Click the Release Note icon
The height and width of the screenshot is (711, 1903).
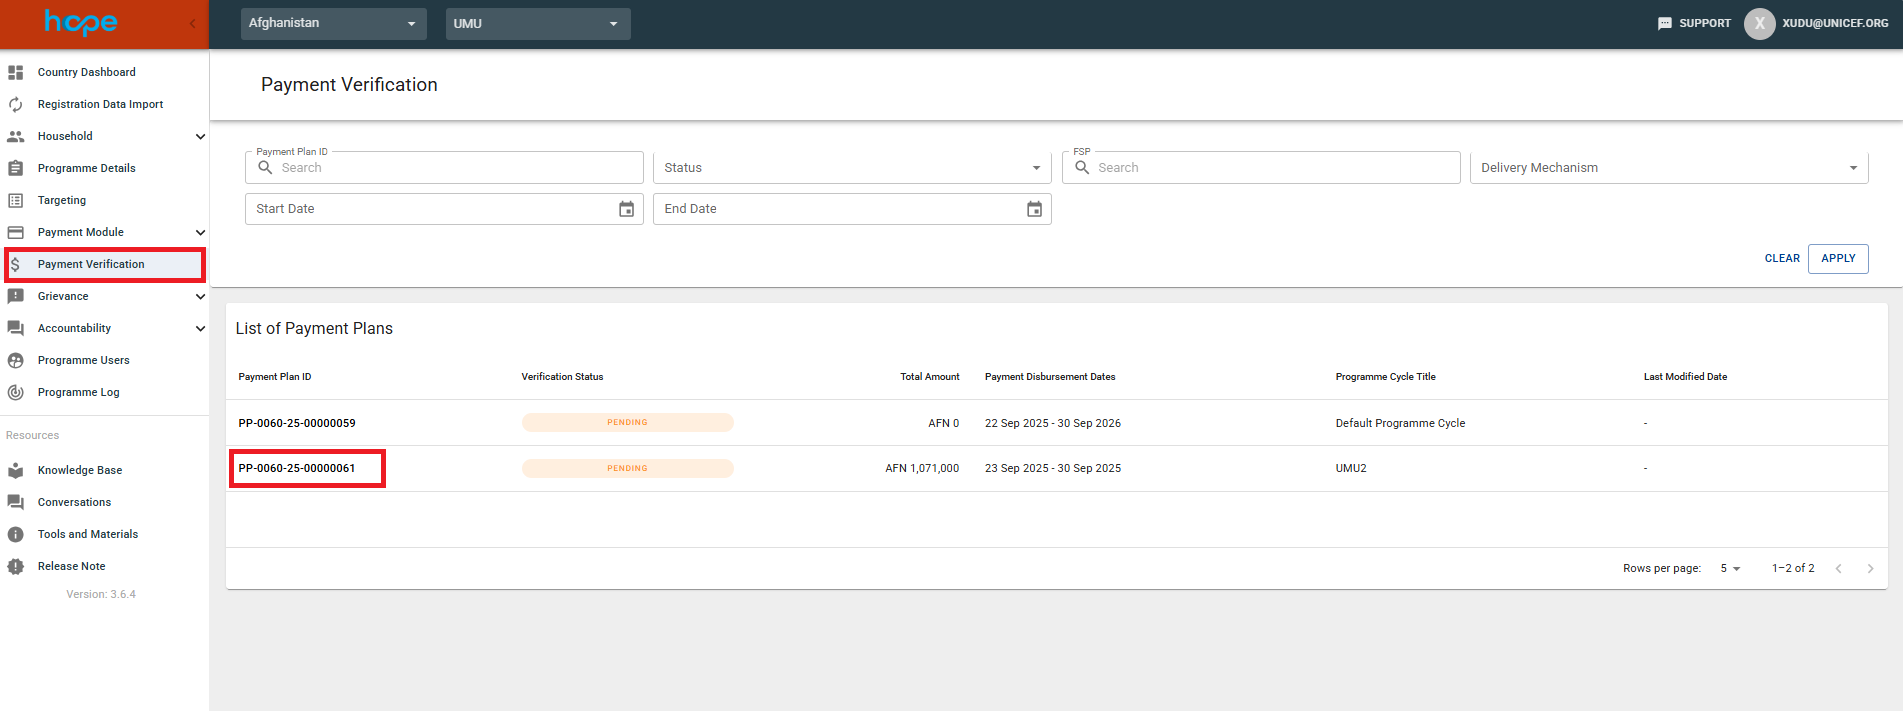tap(16, 566)
